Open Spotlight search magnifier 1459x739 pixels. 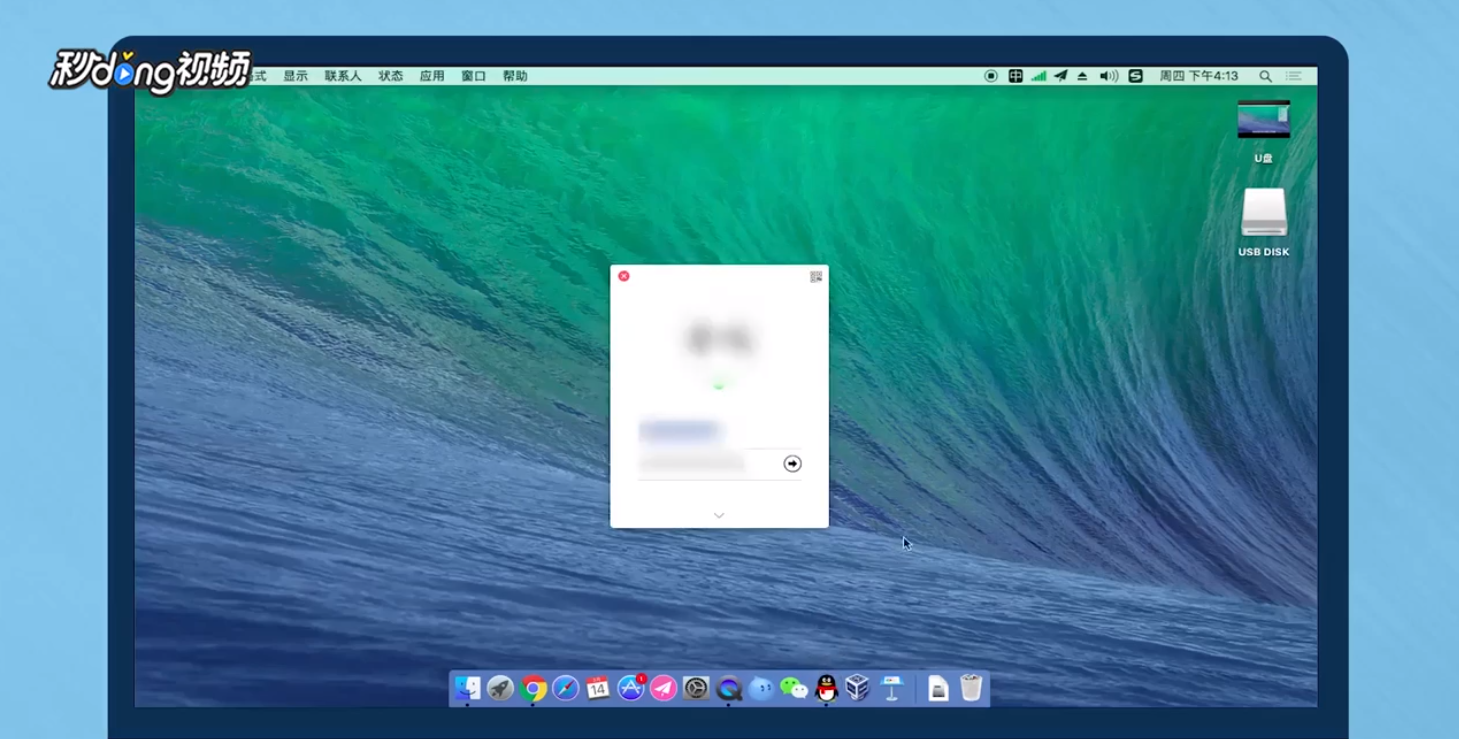click(x=1265, y=76)
